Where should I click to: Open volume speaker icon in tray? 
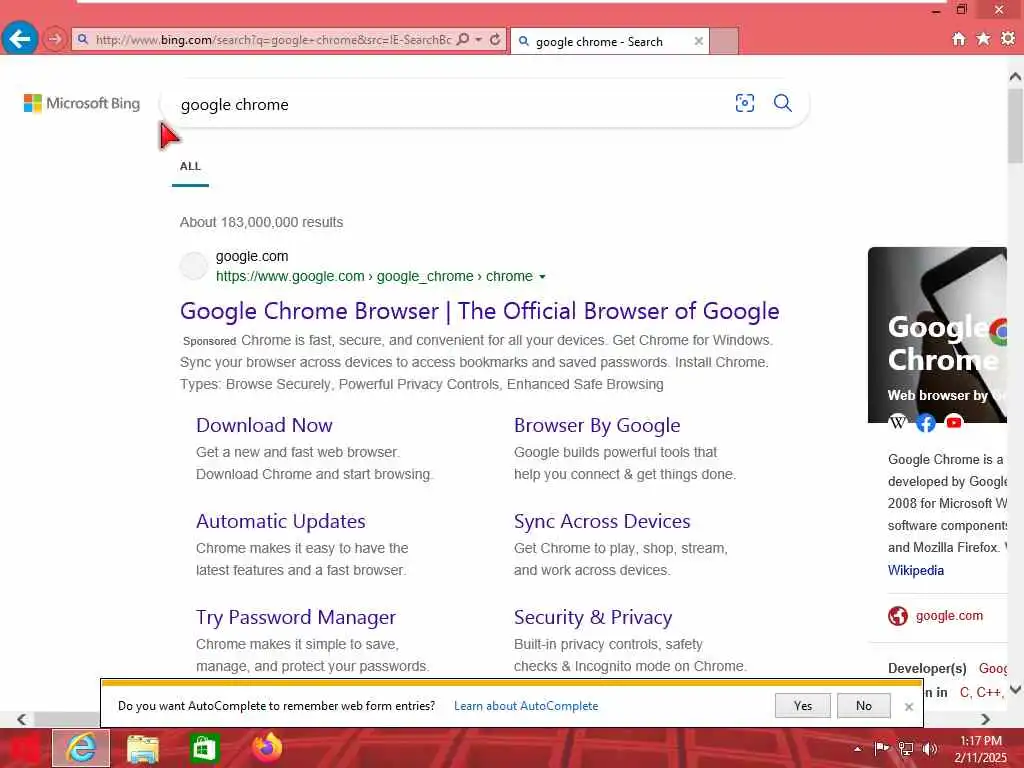point(929,748)
